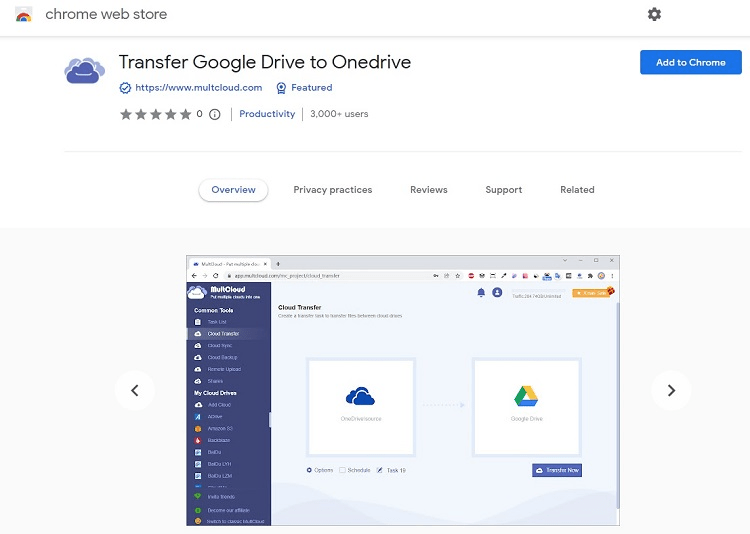Click the '3,000+ users' text
Viewport: 750px width, 534px height.
(x=339, y=114)
